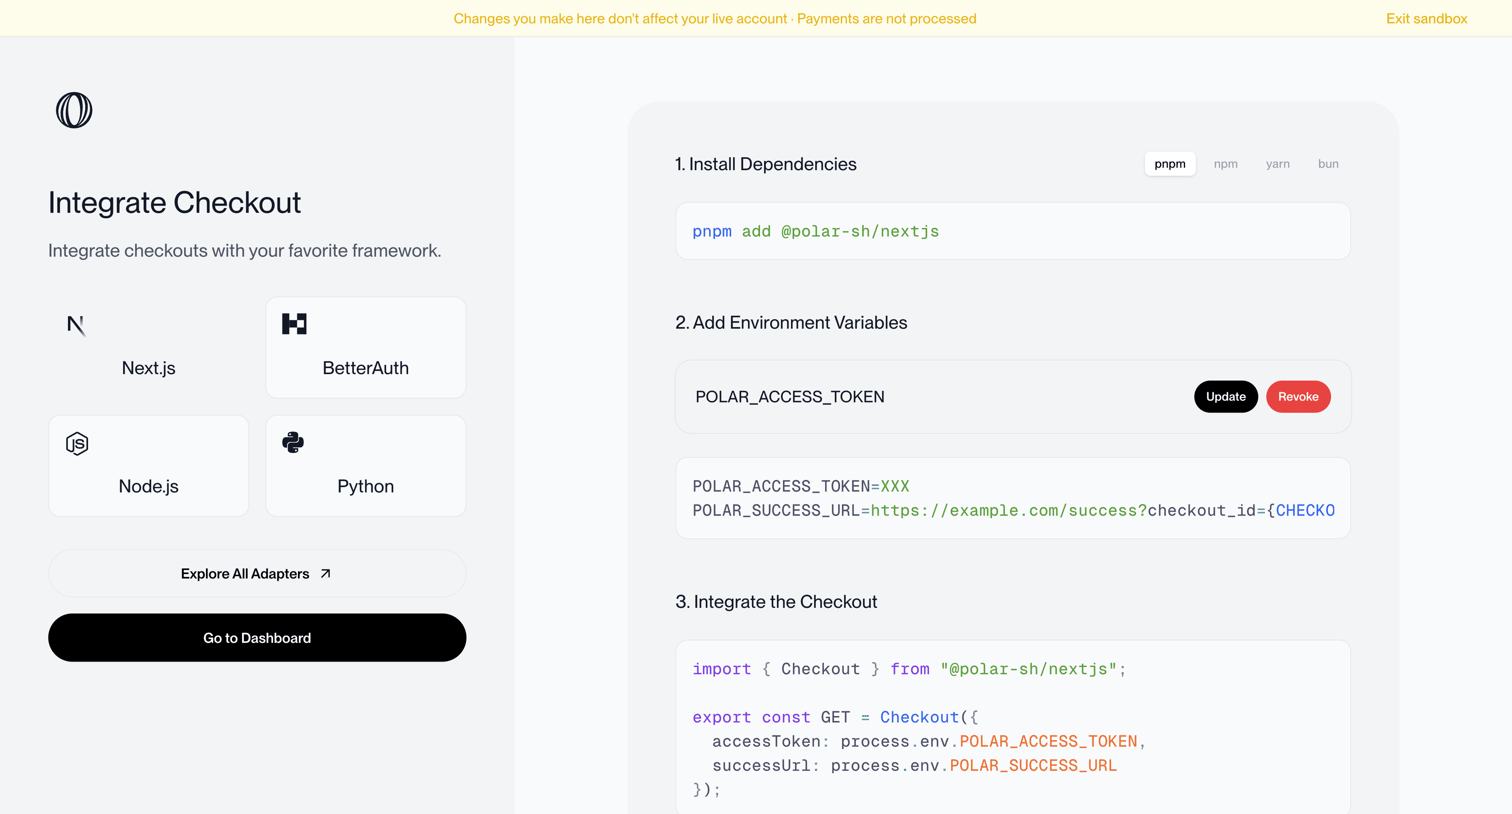Click the POLAR_ACCESS_TOKEN=XXX line
The image size is (1512, 814).
[x=801, y=487]
